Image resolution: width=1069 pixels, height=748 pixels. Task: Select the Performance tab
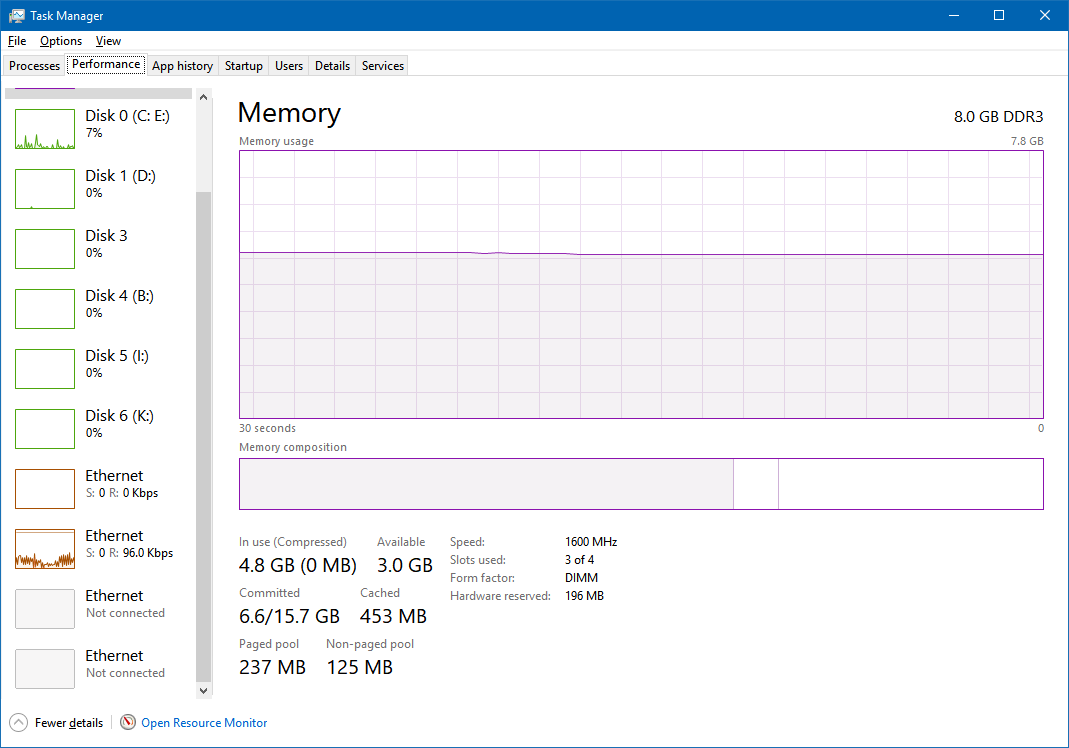click(x=106, y=64)
